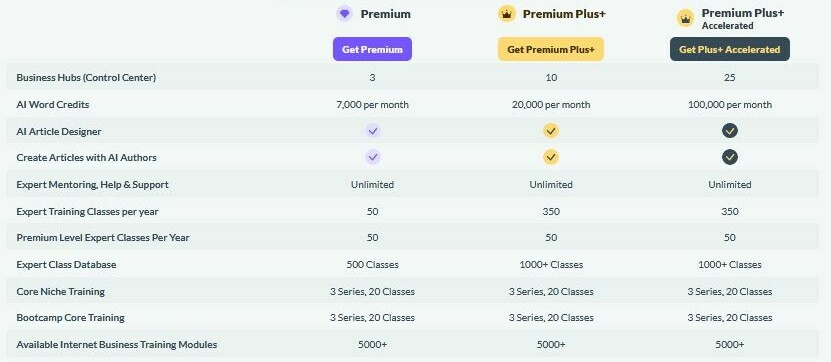Click the dark checkmark for Create Articles with AI Authors
Screen dimensions: 831x362
(730, 157)
